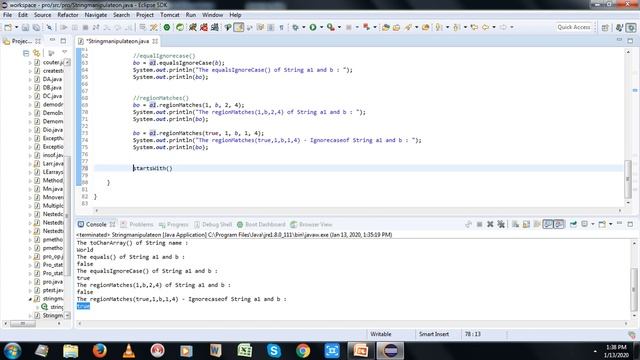Click the green circular run-server icon

point(167,27)
